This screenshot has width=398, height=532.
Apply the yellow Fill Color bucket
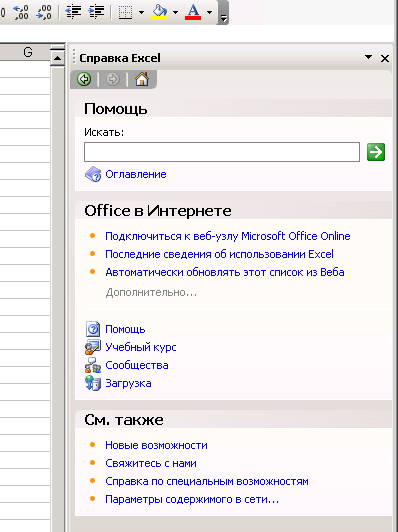click(x=159, y=13)
